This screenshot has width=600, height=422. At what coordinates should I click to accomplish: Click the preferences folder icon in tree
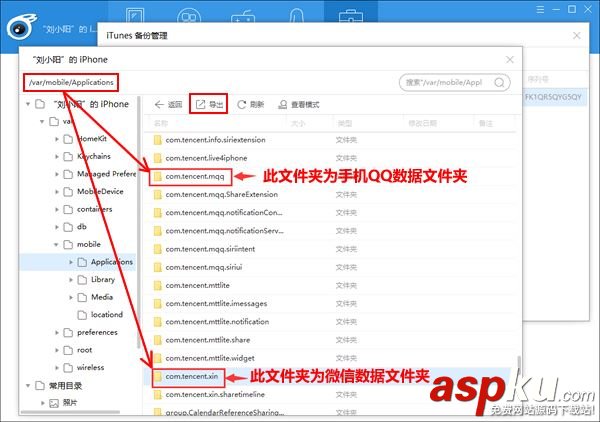pos(68,332)
